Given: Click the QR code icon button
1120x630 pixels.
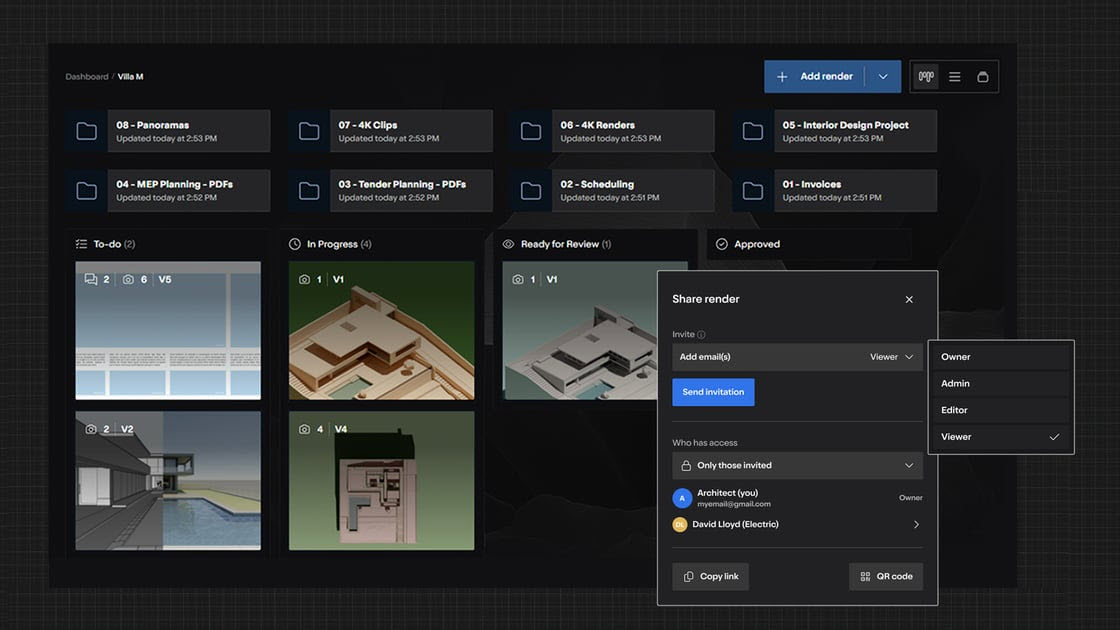Looking at the screenshot, I should click(x=885, y=577).
